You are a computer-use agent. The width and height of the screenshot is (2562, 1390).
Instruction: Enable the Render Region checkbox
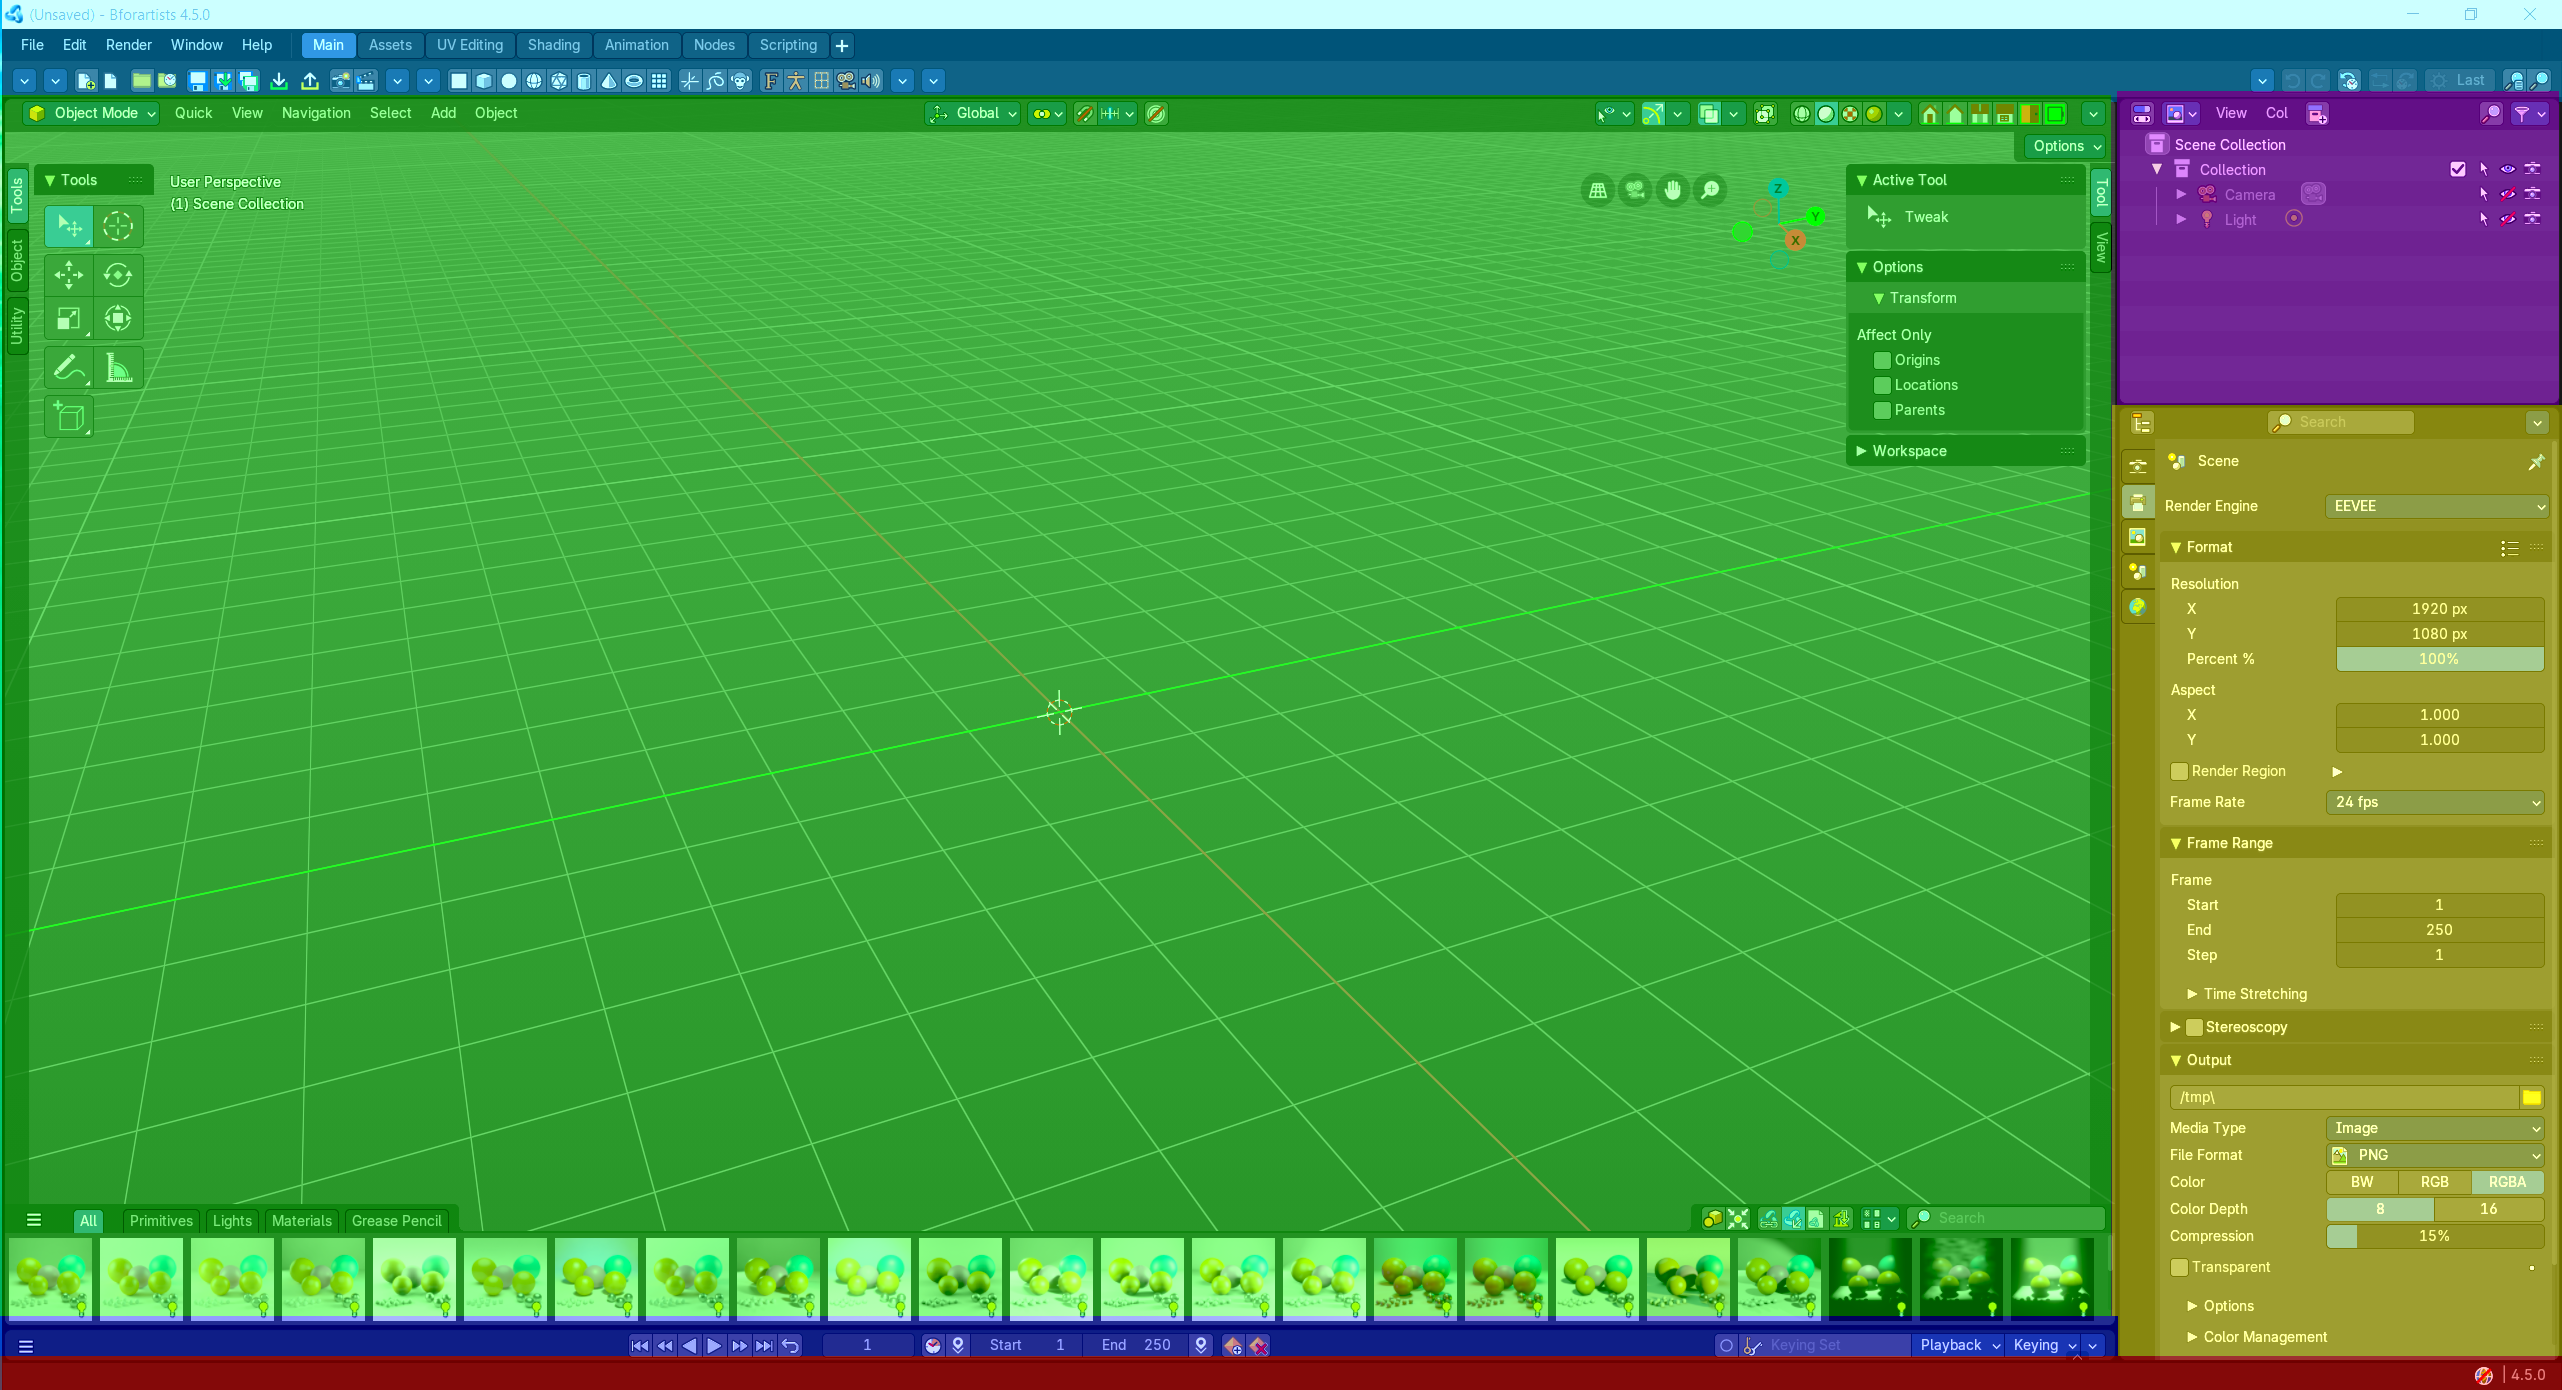[2179, 771]
